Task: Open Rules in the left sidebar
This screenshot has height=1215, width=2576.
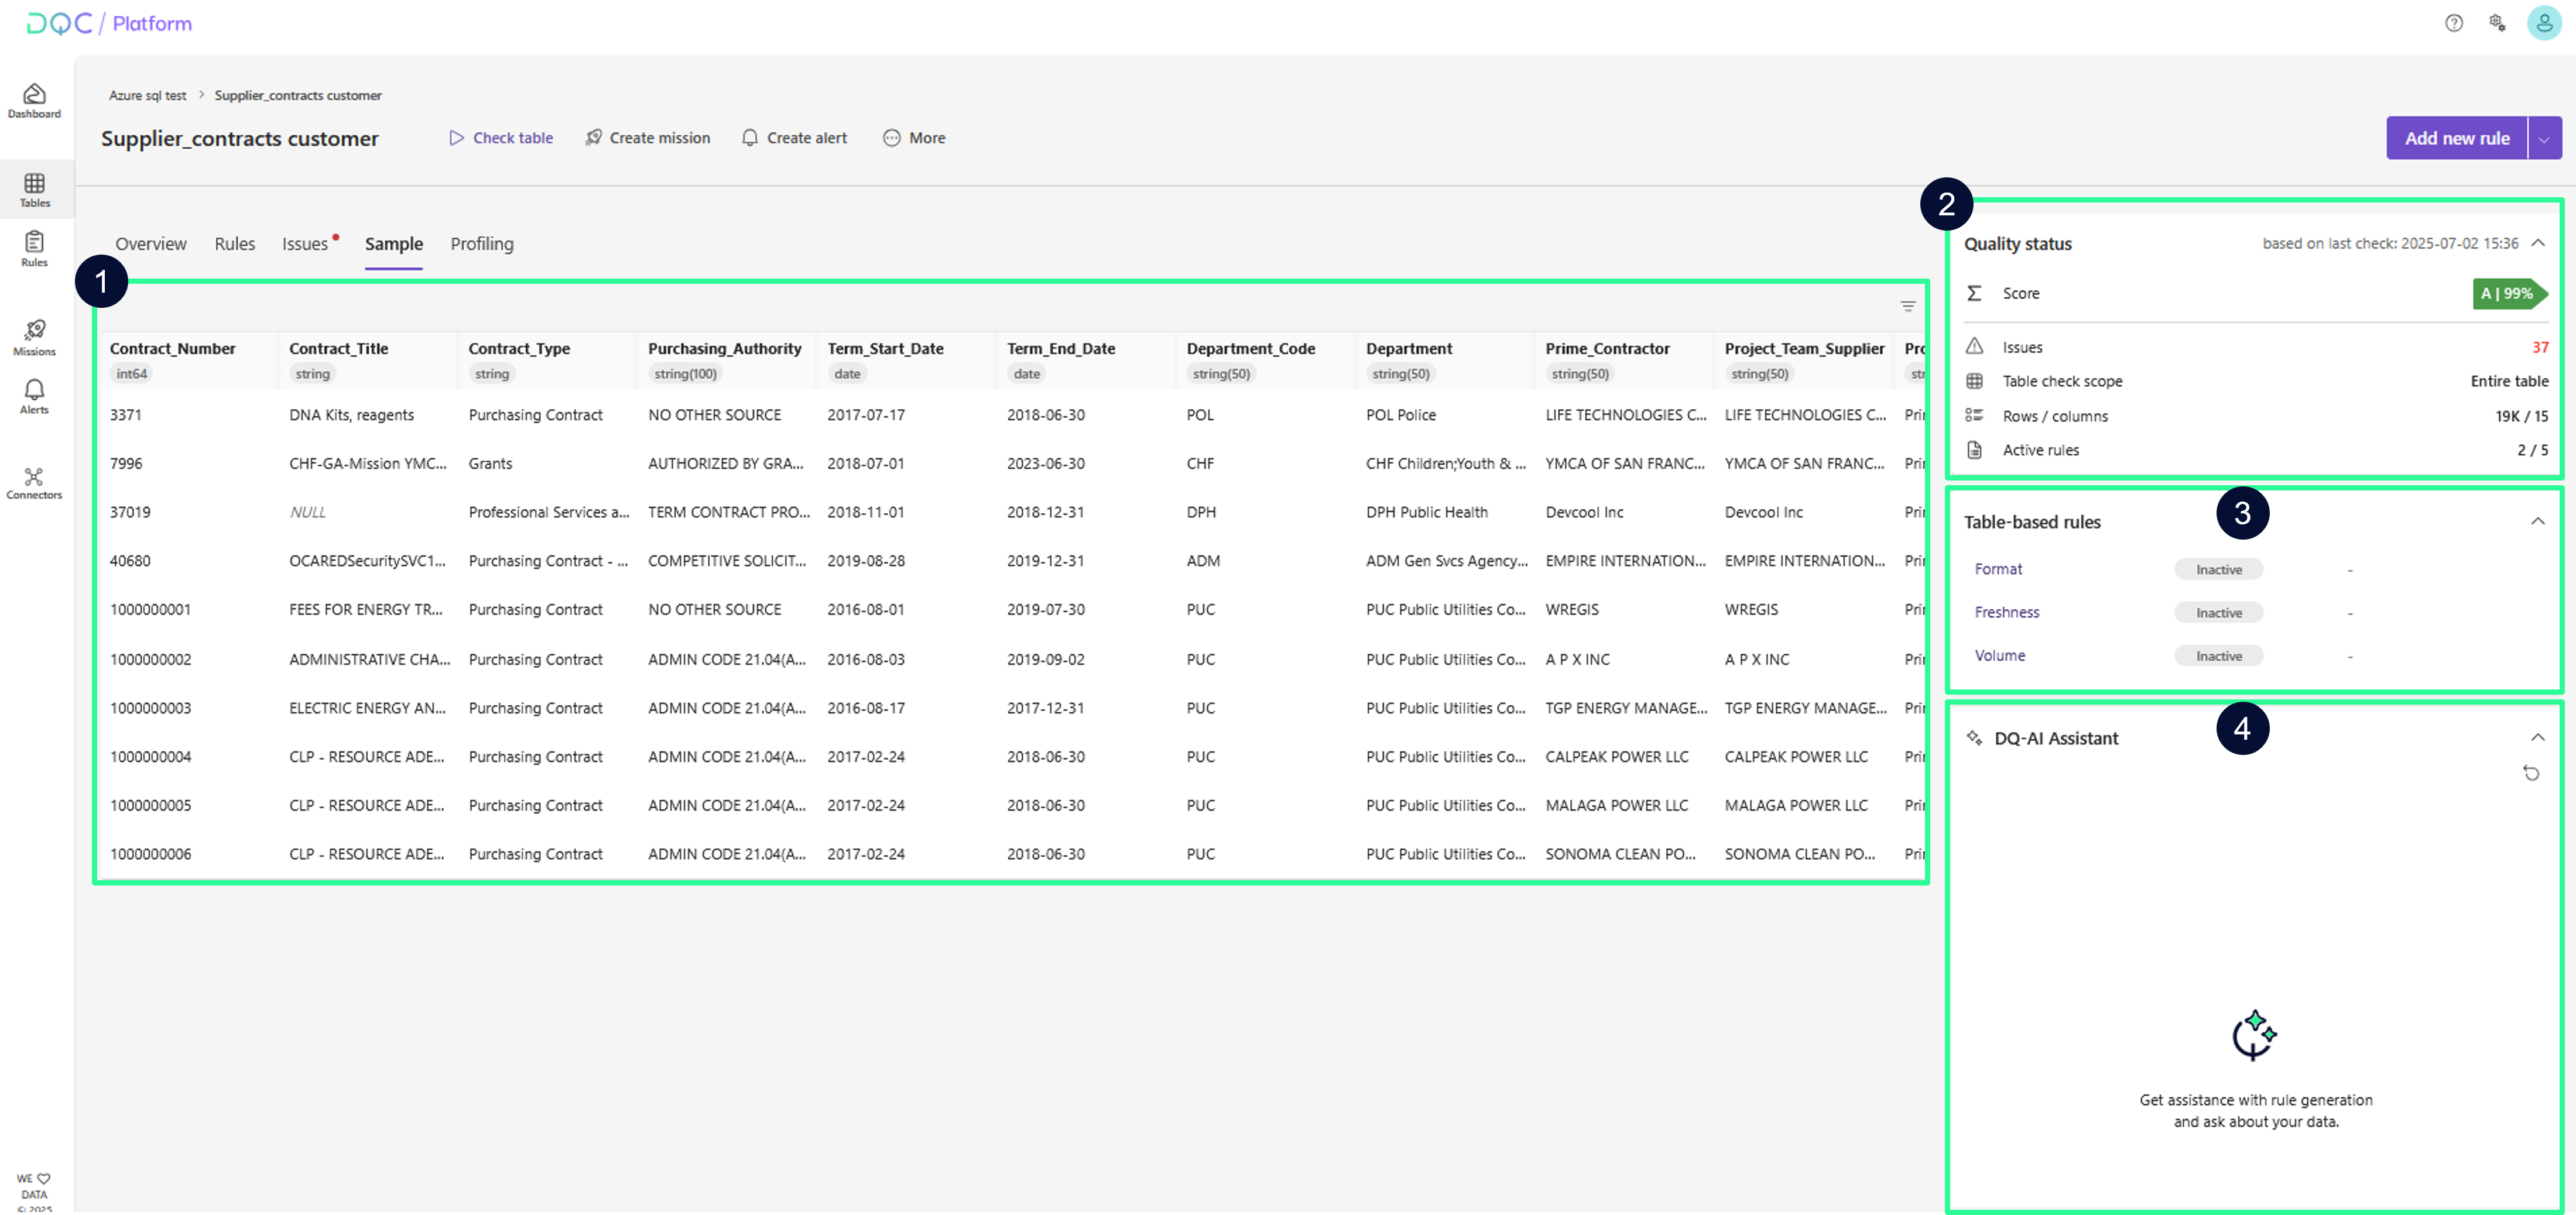Action: click(34, 248)
